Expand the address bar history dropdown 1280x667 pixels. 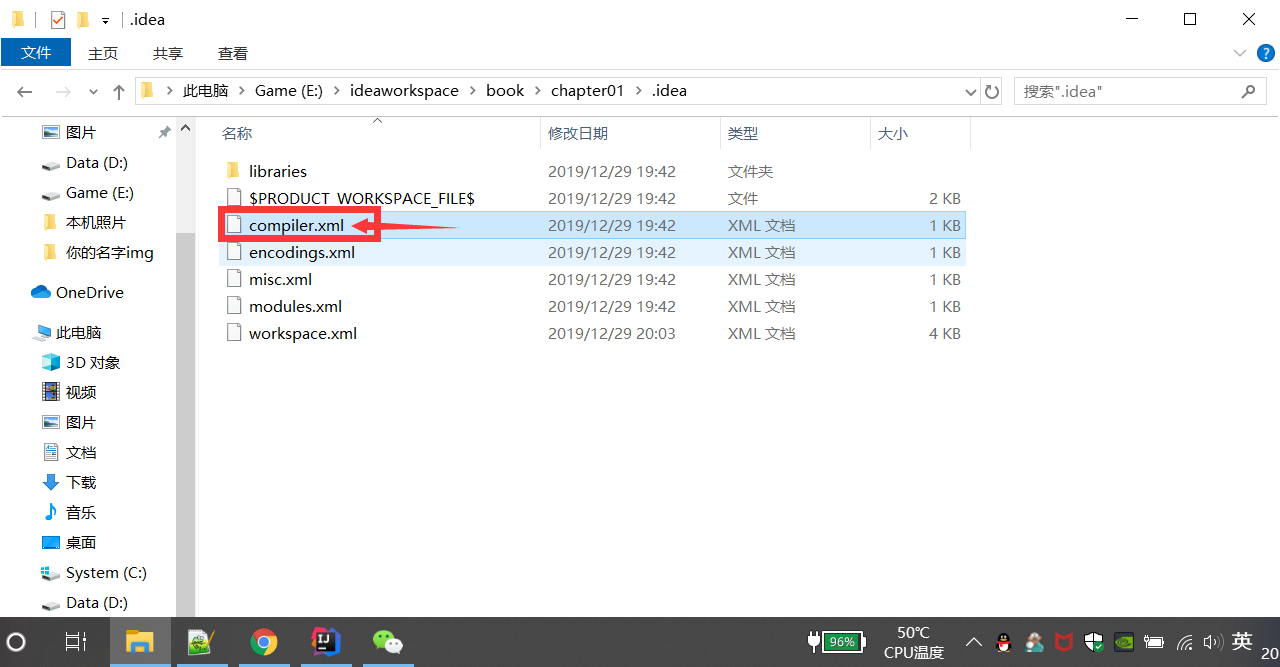click(970, 91)
